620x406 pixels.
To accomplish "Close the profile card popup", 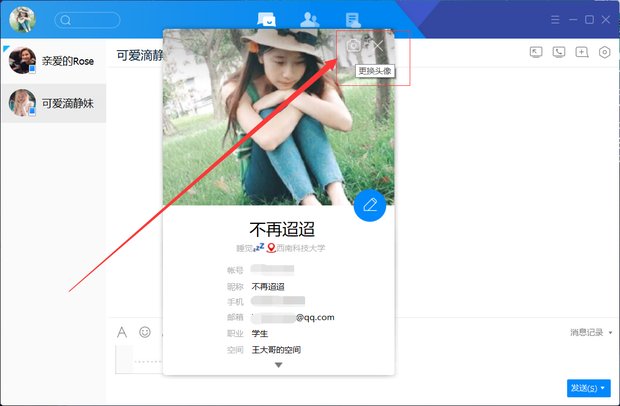I will [x=378, y=45].
